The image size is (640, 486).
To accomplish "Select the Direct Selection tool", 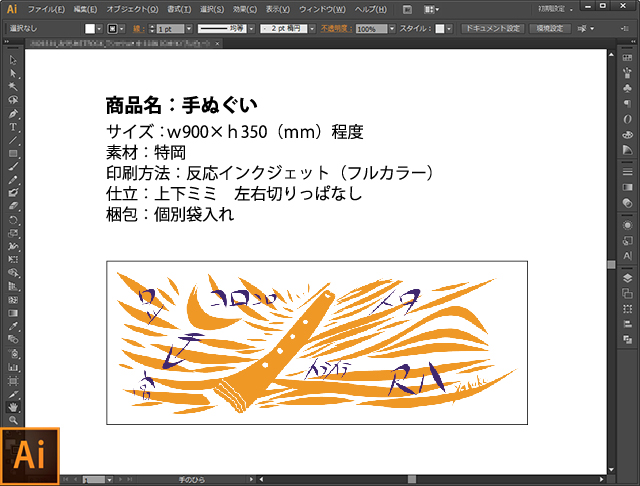I will [x=13, y=73].
